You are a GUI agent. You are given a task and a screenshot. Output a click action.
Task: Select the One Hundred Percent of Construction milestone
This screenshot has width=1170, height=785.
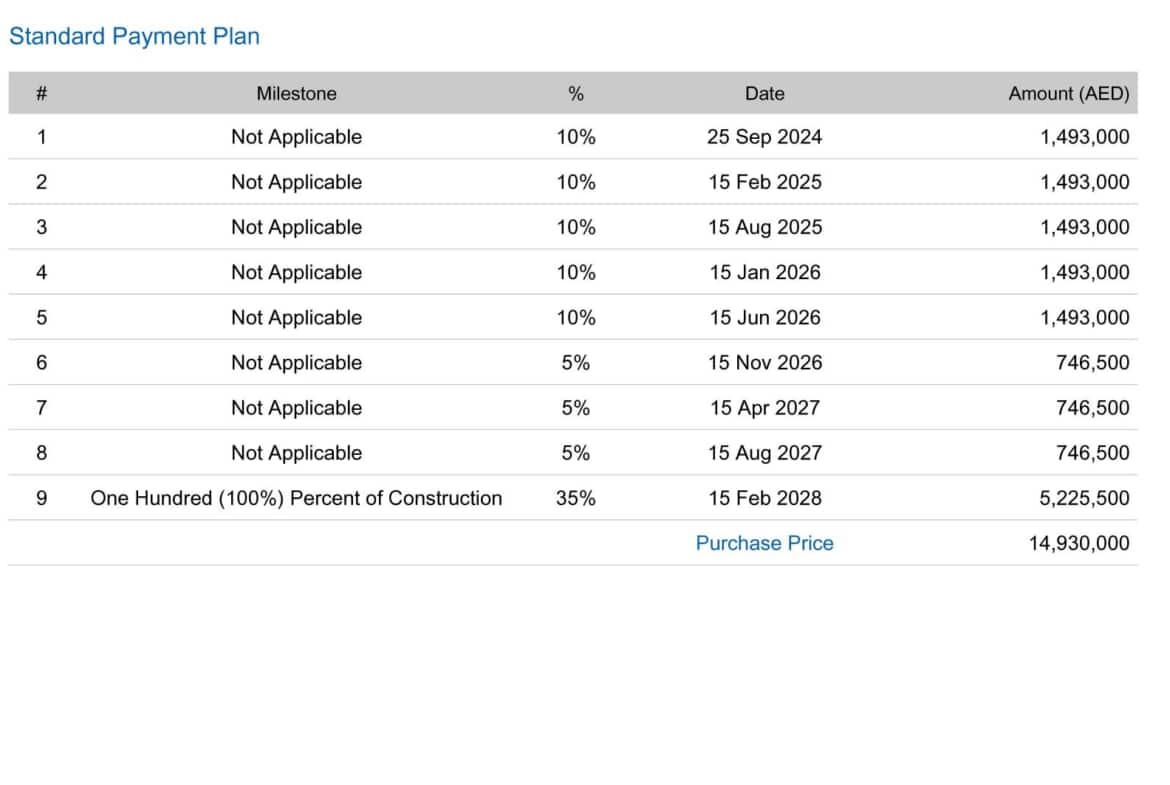coord(296,498)
